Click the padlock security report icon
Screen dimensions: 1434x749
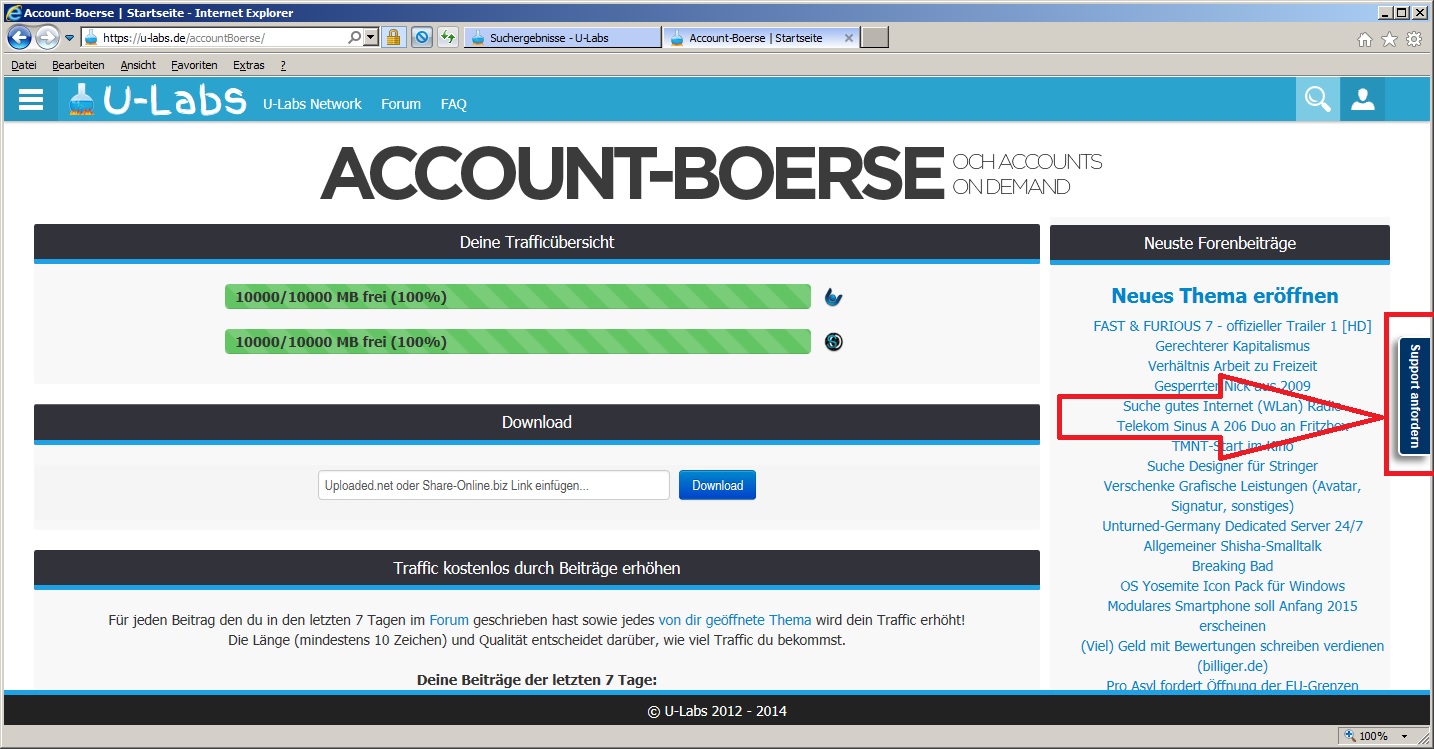click(394, 38)
